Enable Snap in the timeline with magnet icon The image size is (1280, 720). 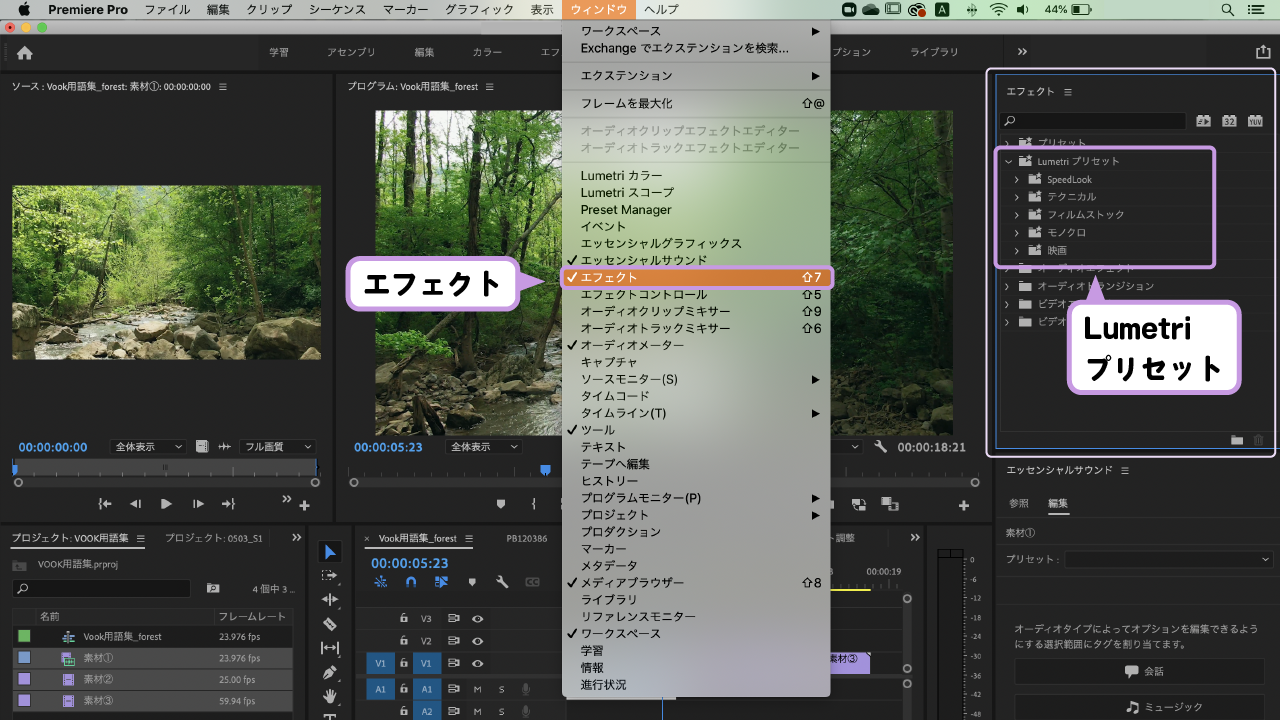pos(411,582)
